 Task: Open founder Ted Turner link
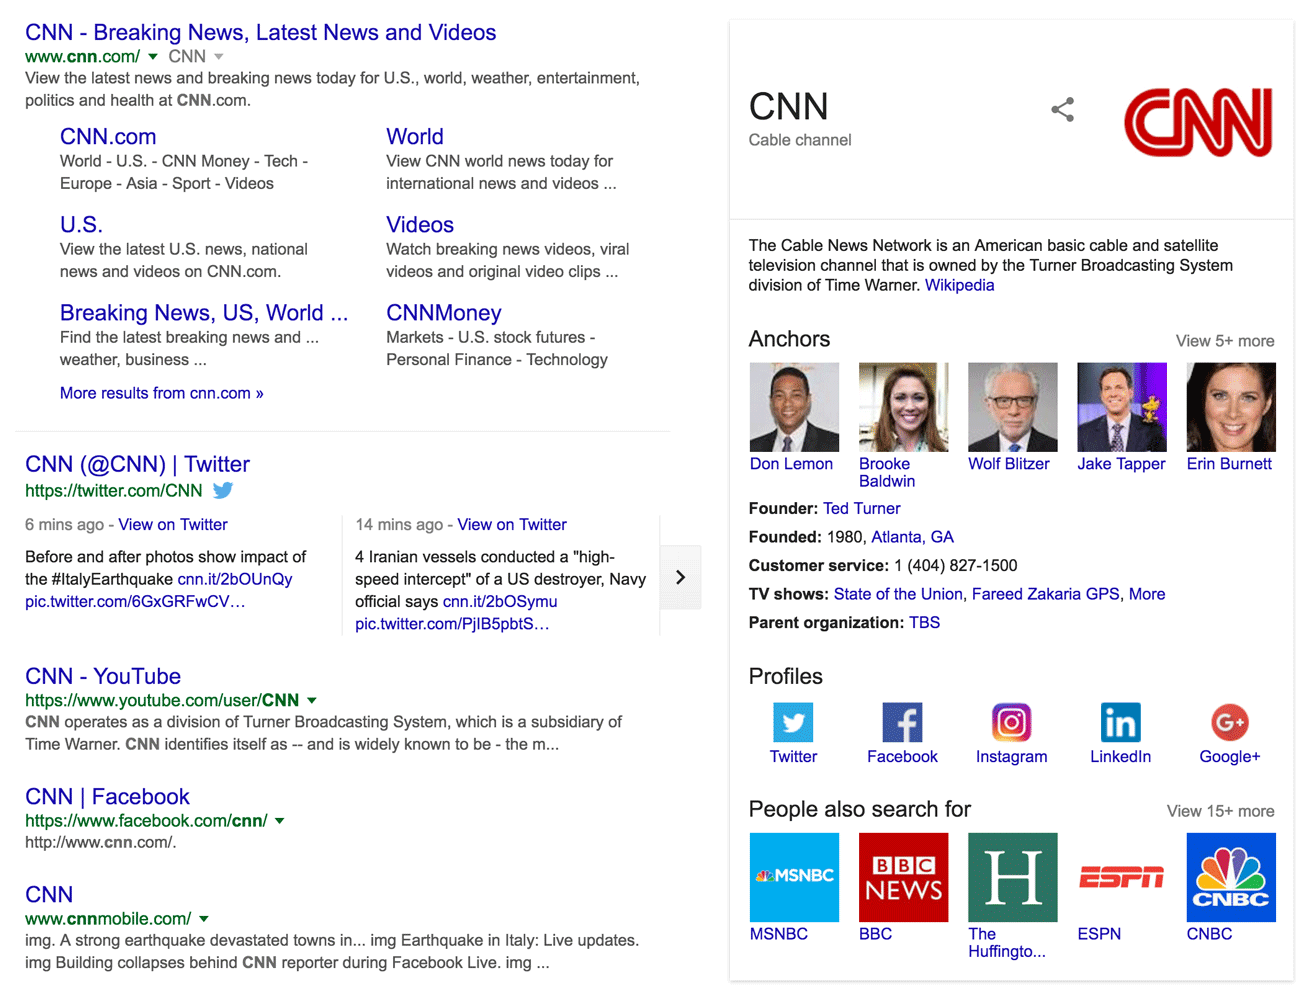[862, 509]
